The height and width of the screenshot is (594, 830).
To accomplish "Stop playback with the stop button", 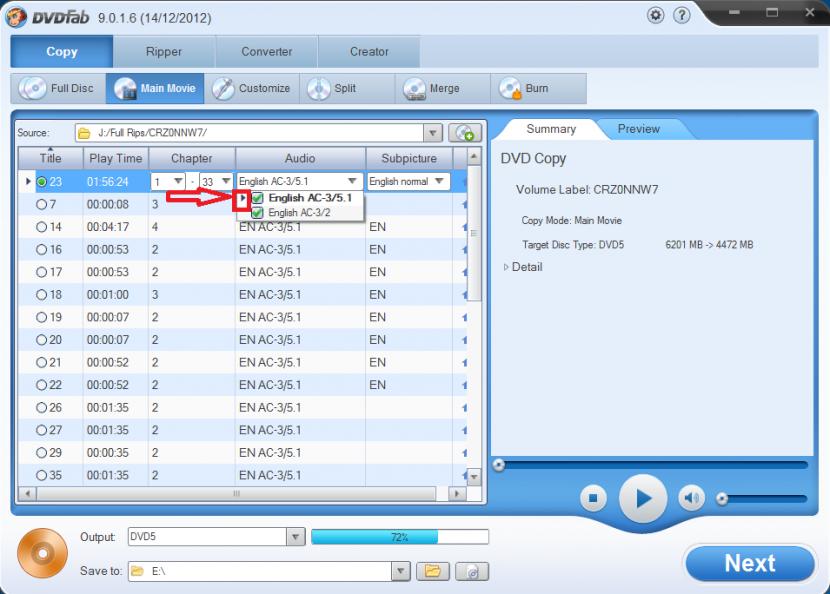I will (593, 497).
